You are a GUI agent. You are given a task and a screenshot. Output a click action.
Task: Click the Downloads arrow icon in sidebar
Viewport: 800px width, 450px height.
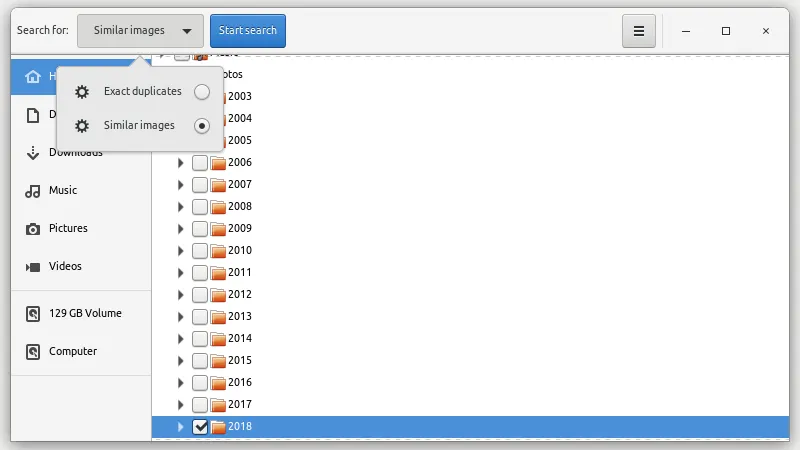pyautogui.click(x=33, y=153)
